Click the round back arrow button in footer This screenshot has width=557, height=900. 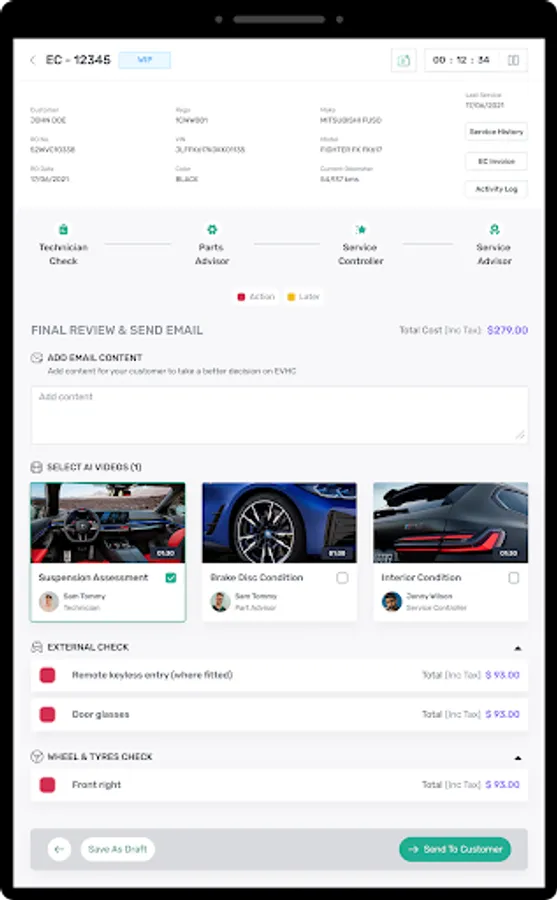[x=59, y=849]
